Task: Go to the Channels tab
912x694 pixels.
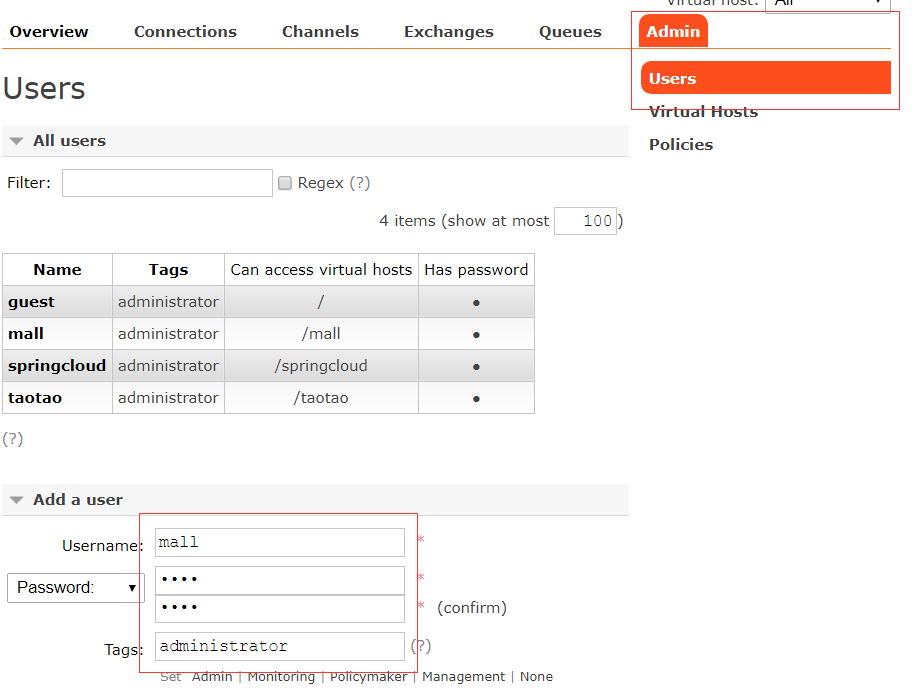Action: click(x=320, y=32)
